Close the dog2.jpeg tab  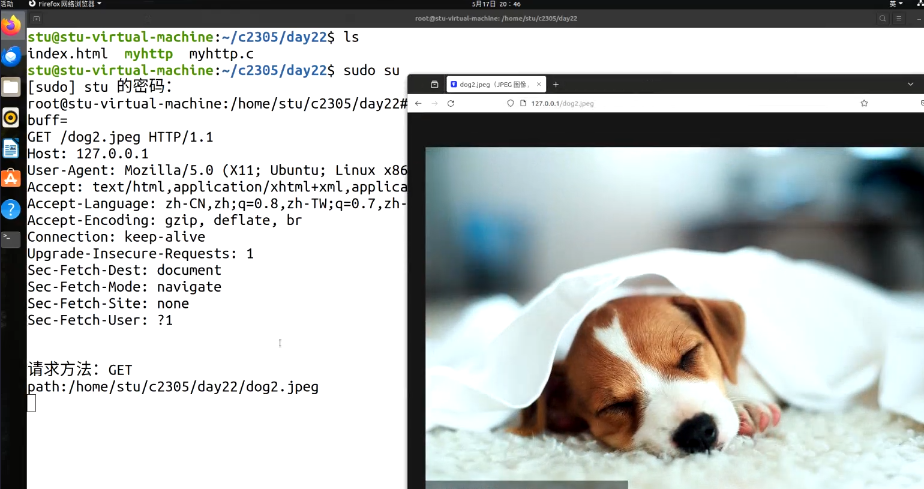[x=540, y=85]
